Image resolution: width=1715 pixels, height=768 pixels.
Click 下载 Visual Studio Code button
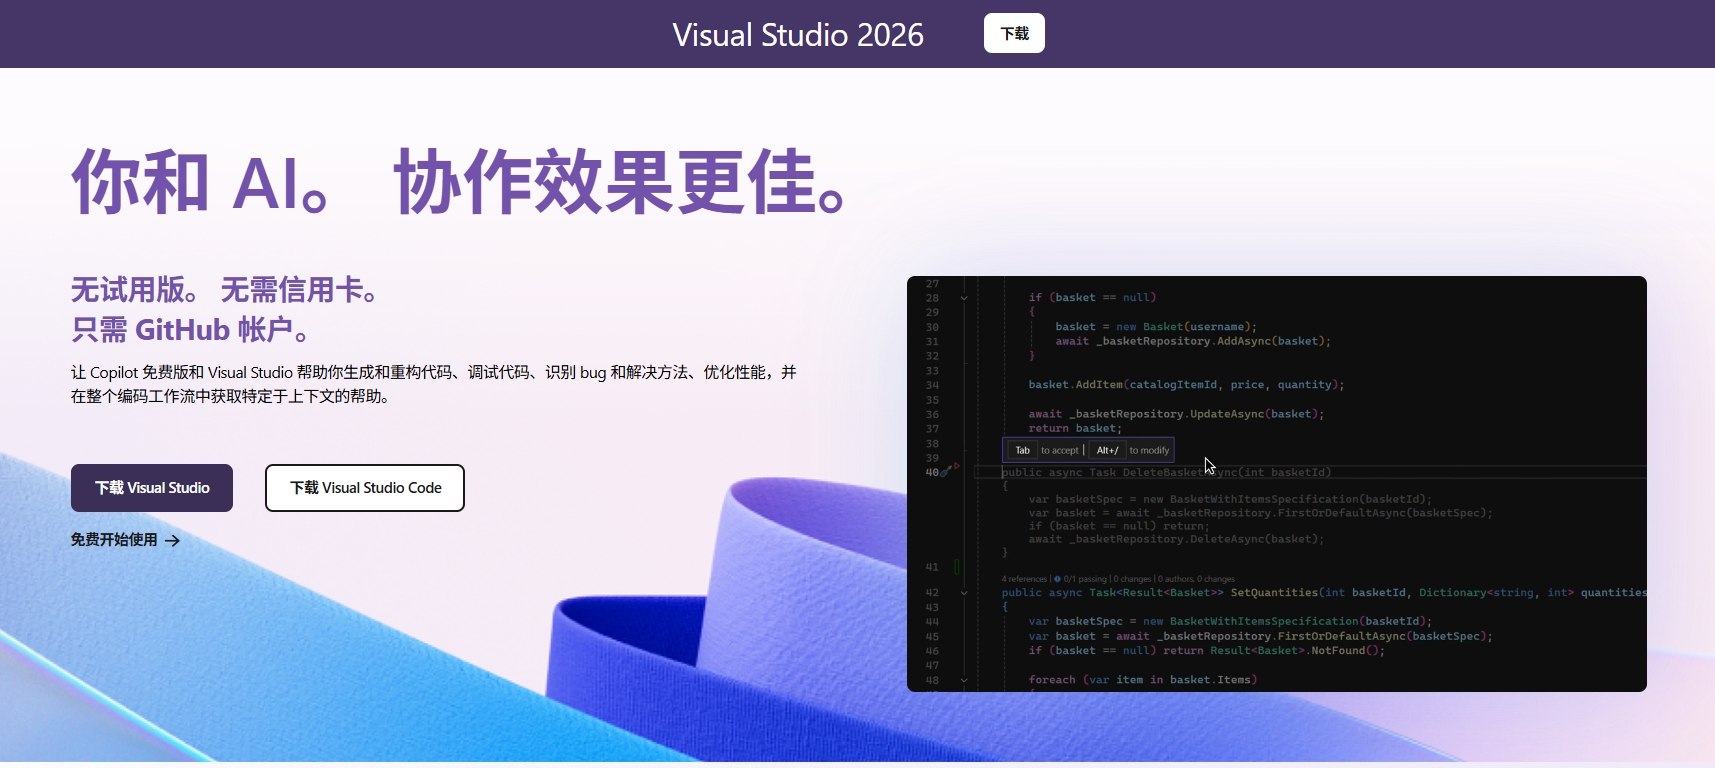pyautogui.click(x=365, y=488)
